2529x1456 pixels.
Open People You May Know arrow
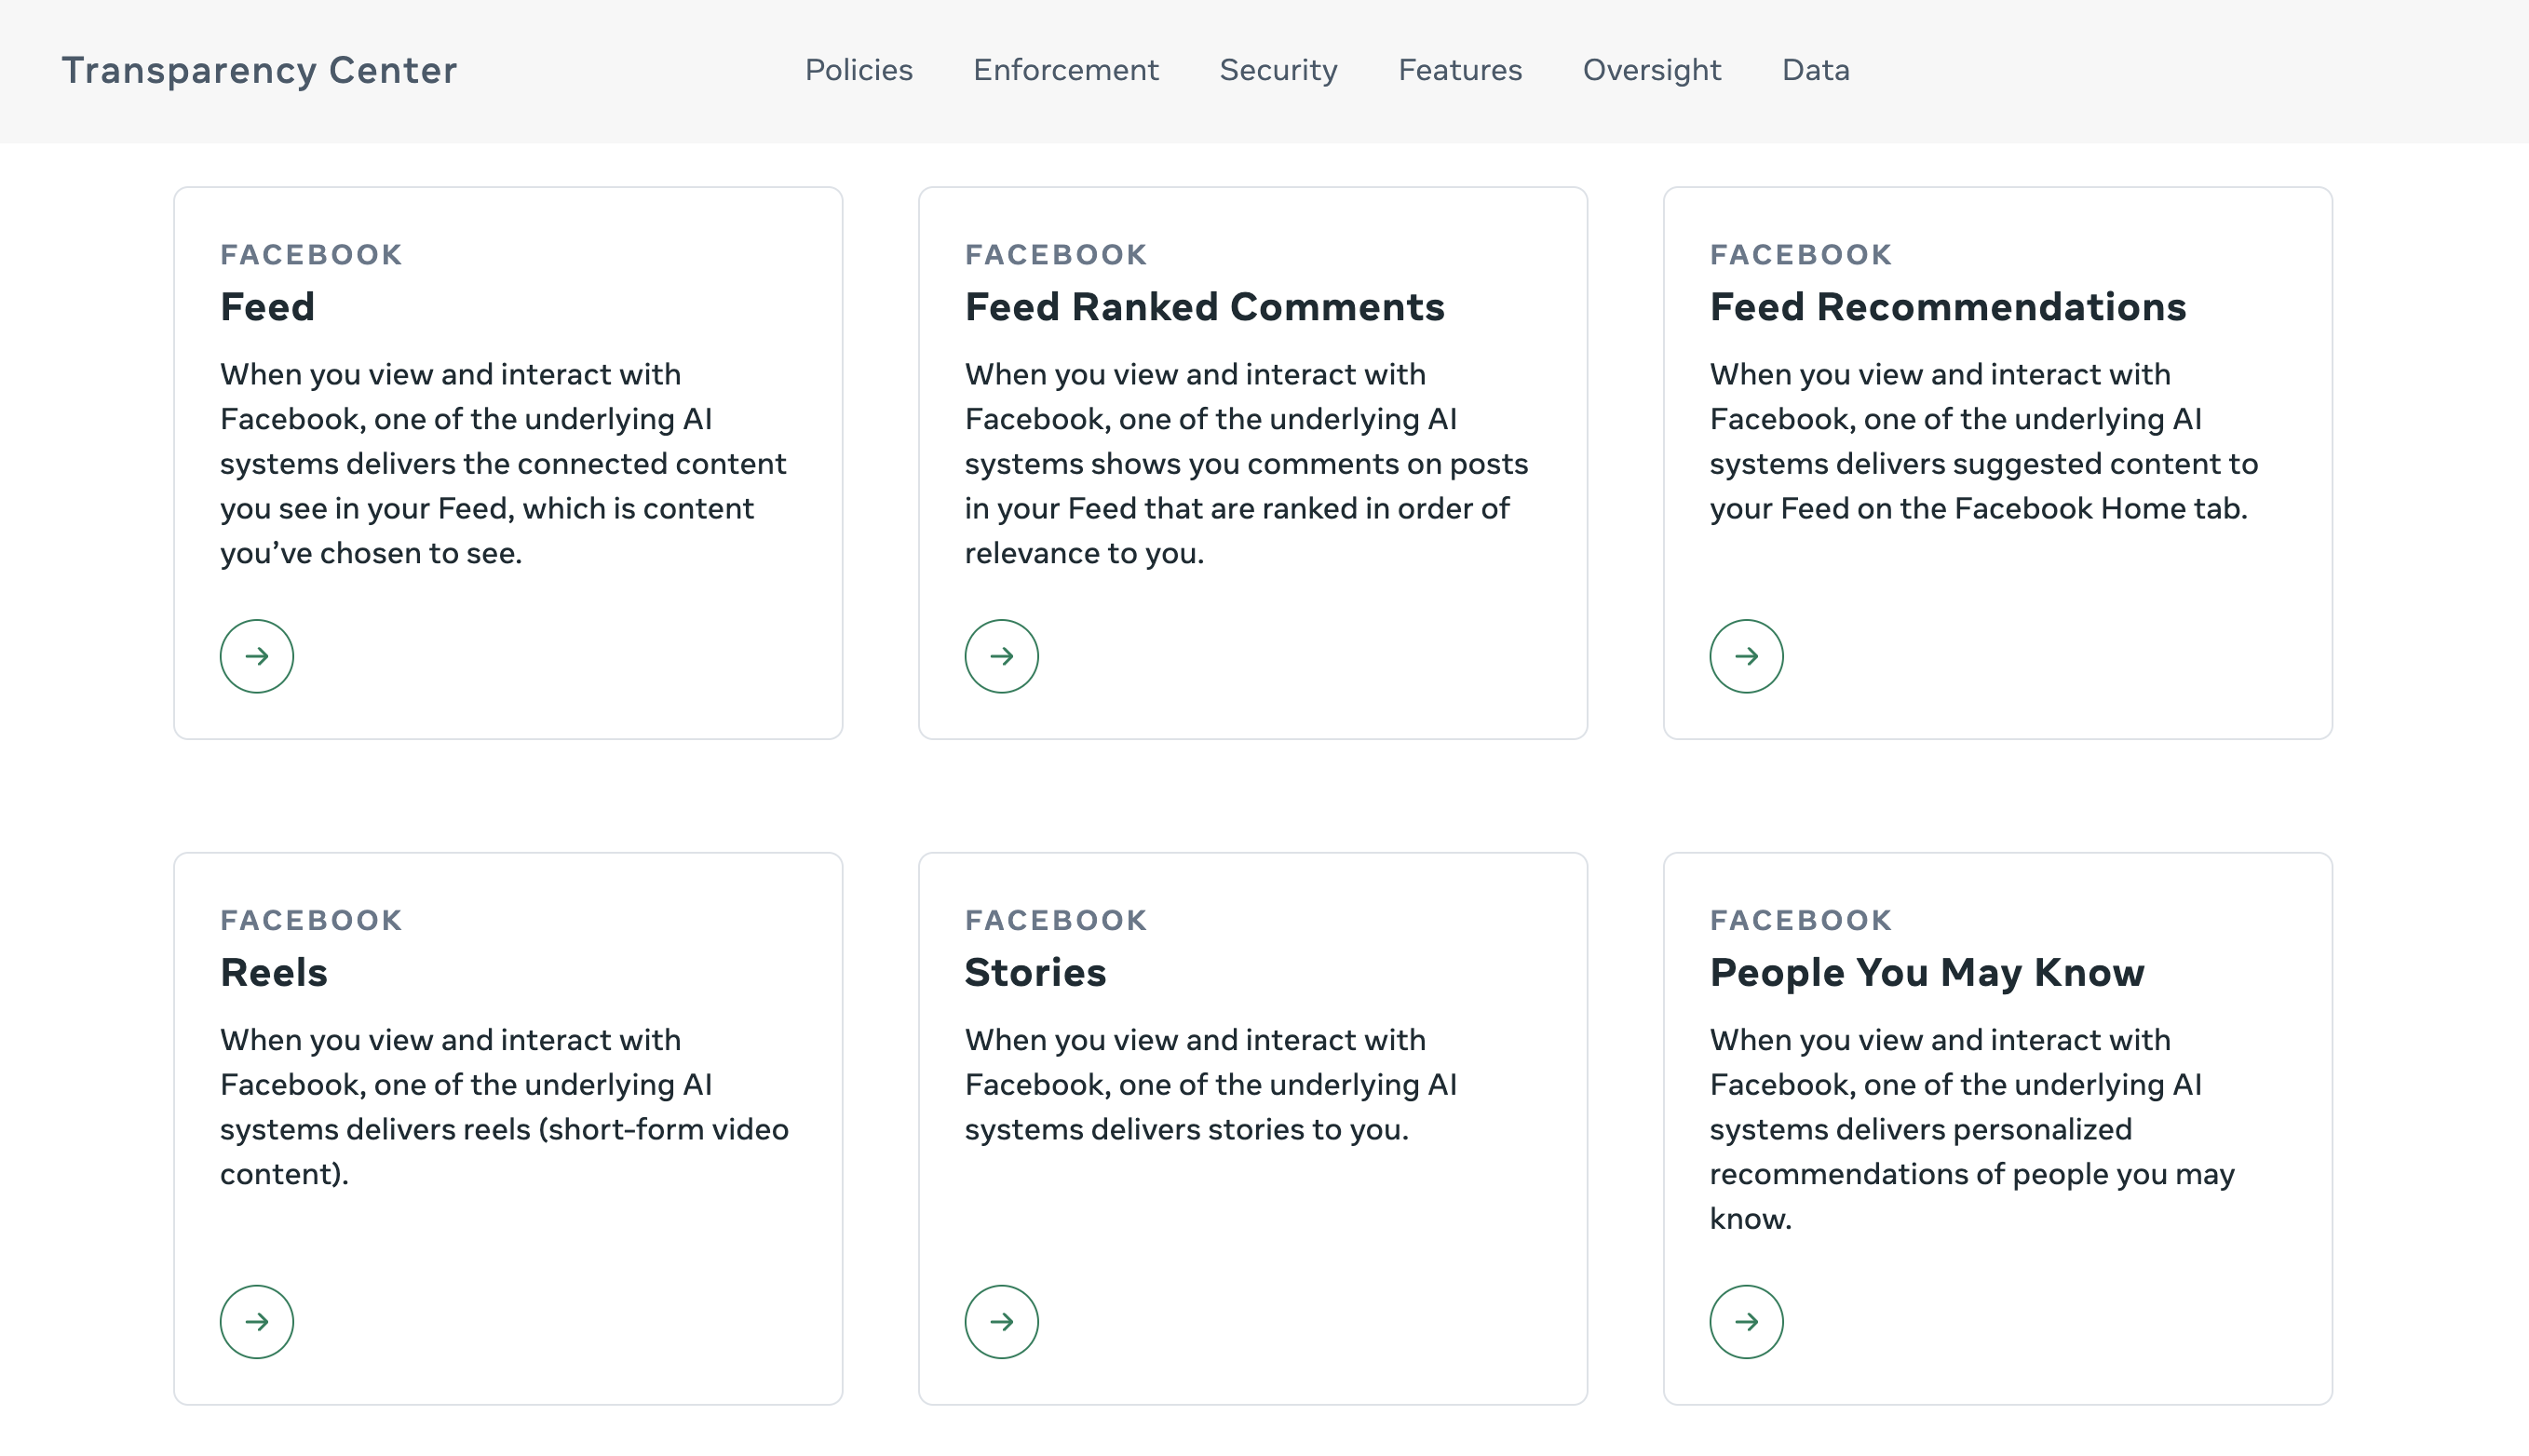click(1746, 1321)
